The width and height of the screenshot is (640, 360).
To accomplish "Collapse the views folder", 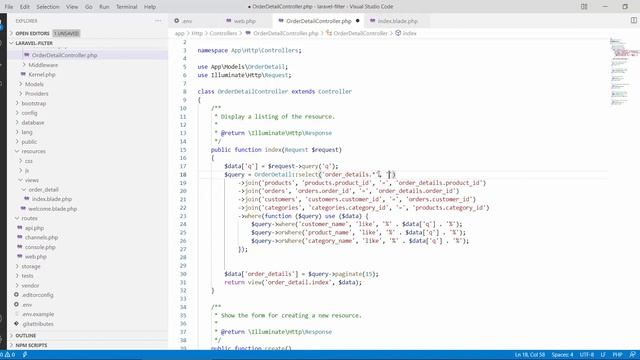I will (x=20, y=180).
